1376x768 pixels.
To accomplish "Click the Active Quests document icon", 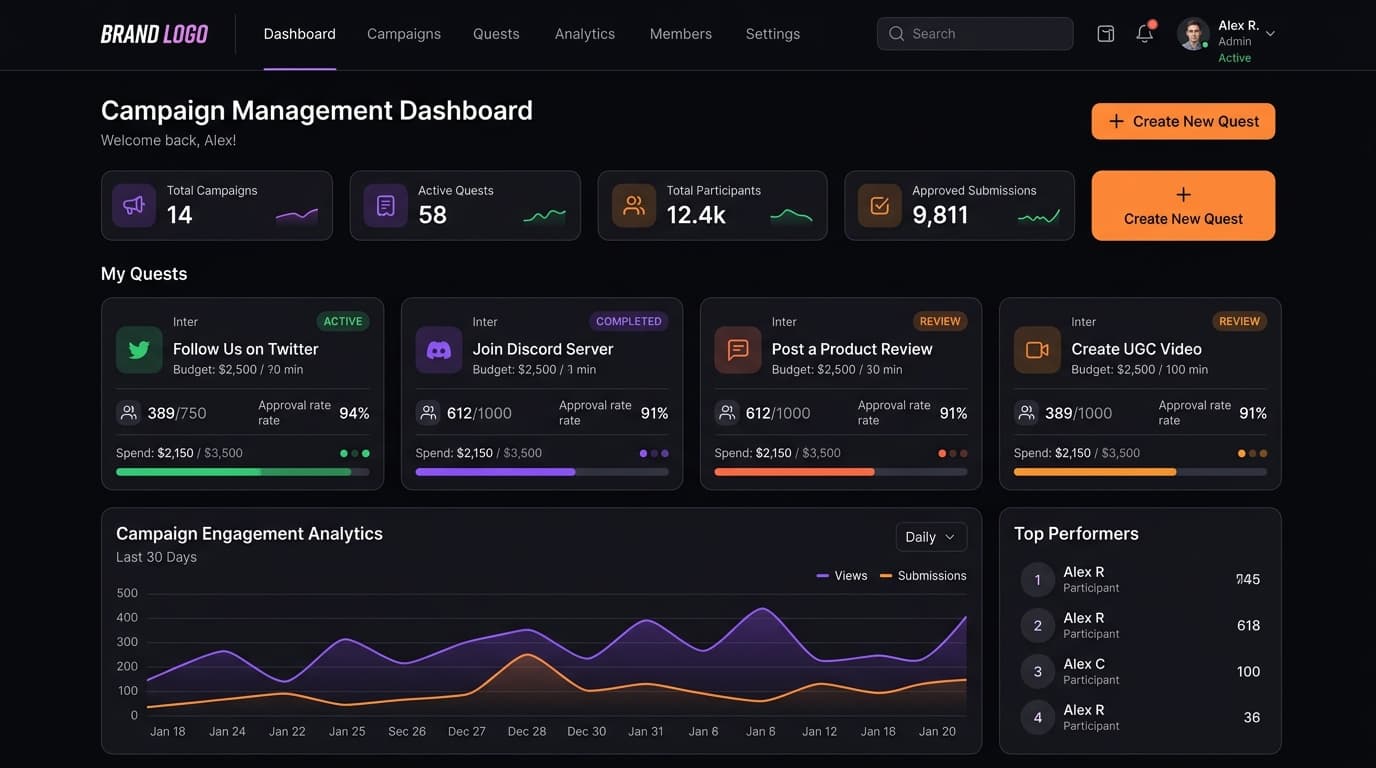I will tap(385, 205).
